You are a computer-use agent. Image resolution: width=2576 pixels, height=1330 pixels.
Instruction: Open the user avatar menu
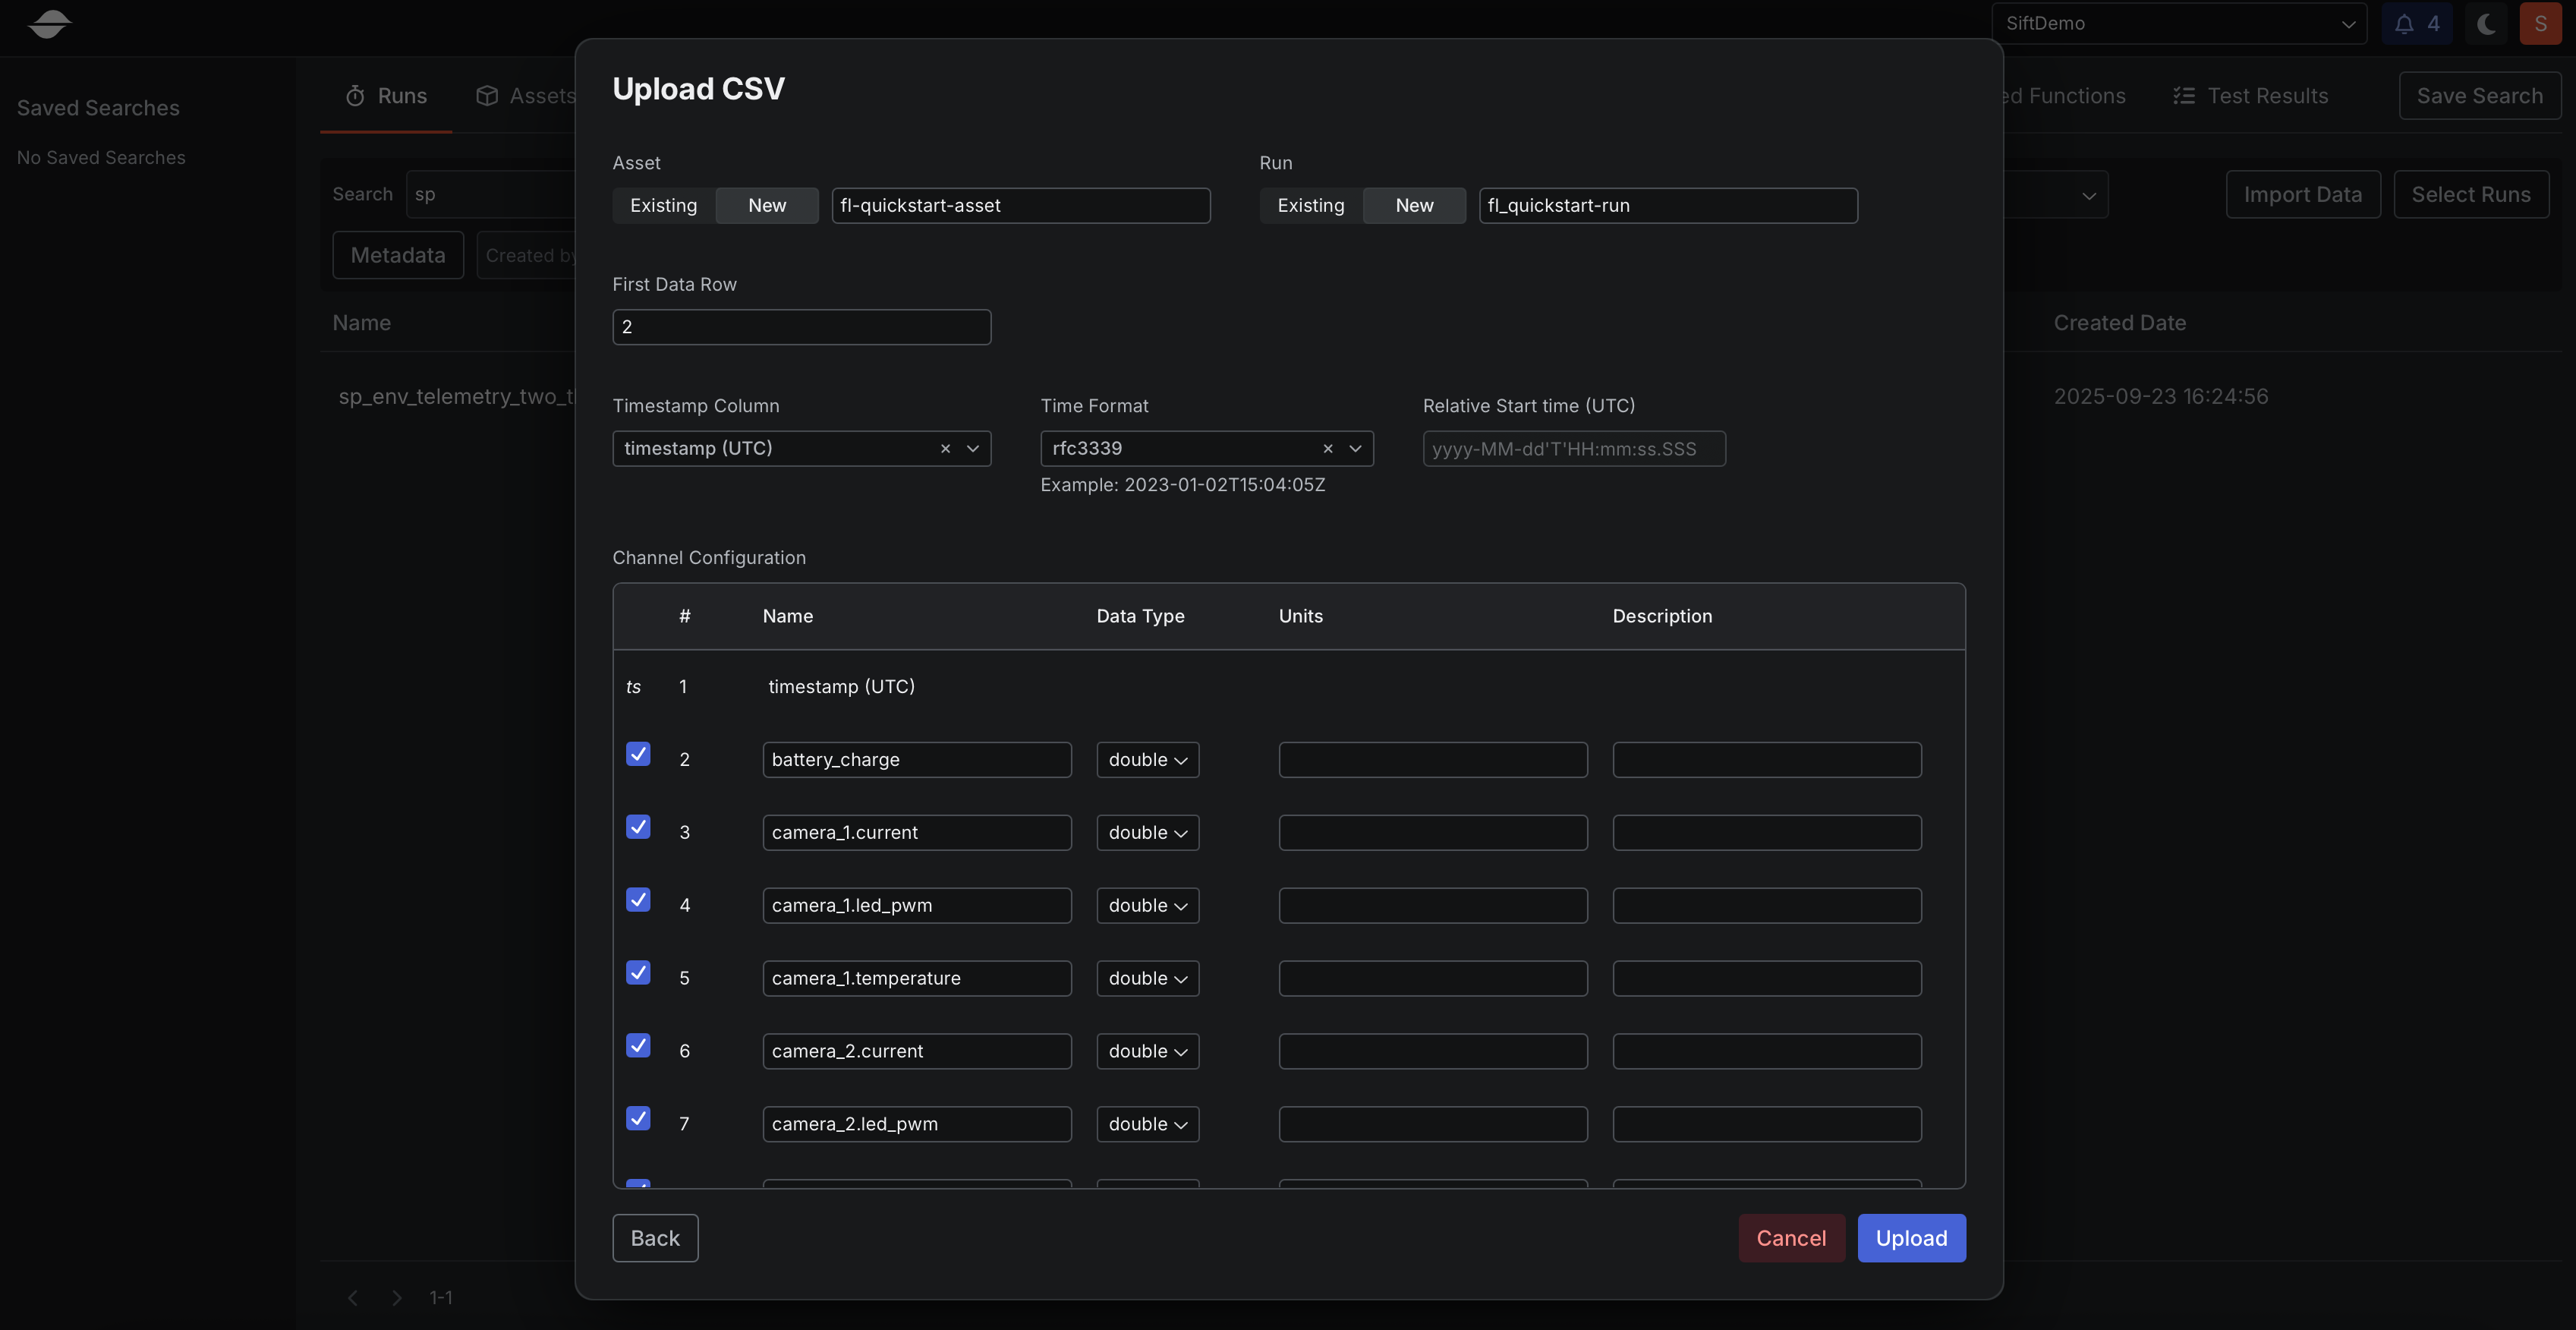point(2540,24)
